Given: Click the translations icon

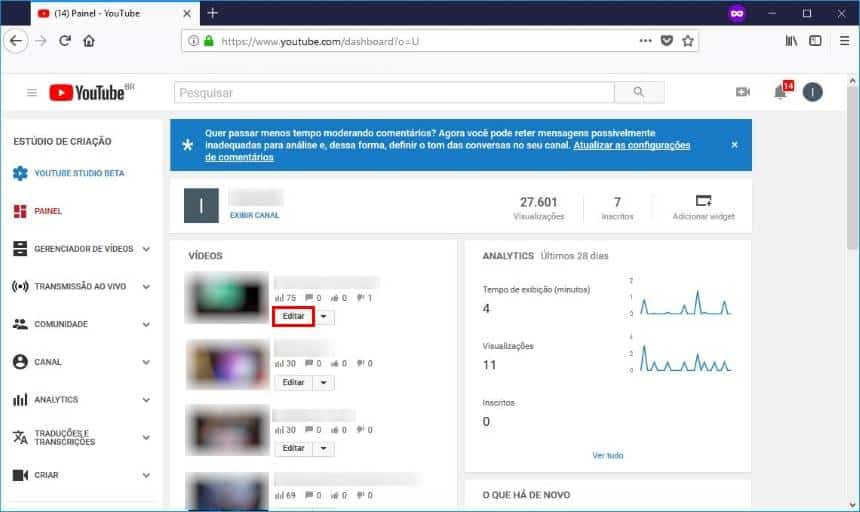Looking at the screenshot, I should pos(20,437).
